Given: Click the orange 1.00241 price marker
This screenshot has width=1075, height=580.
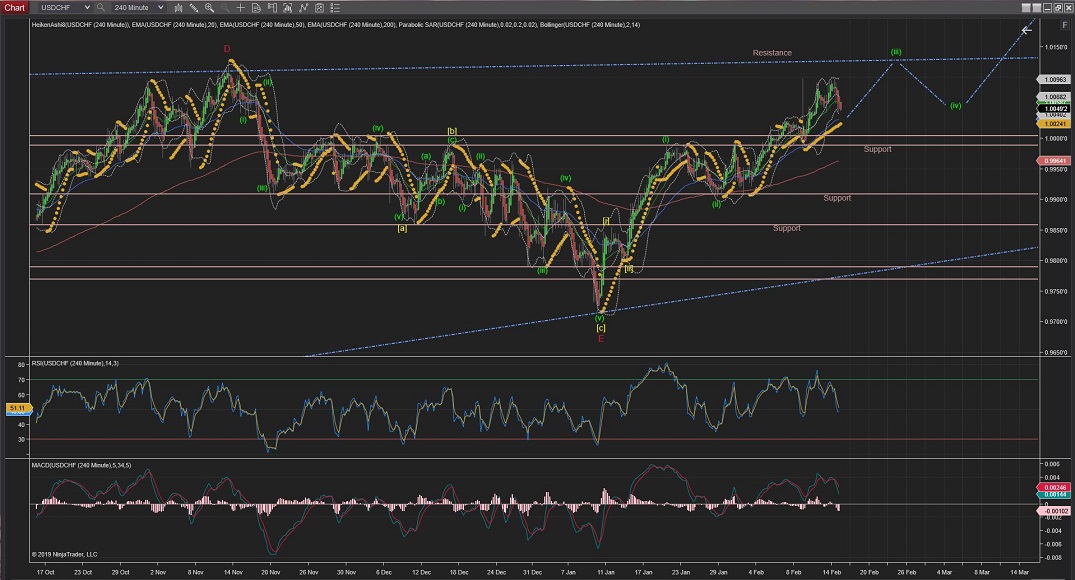Looking at the screenshot, I should (x=1055, y=124).
